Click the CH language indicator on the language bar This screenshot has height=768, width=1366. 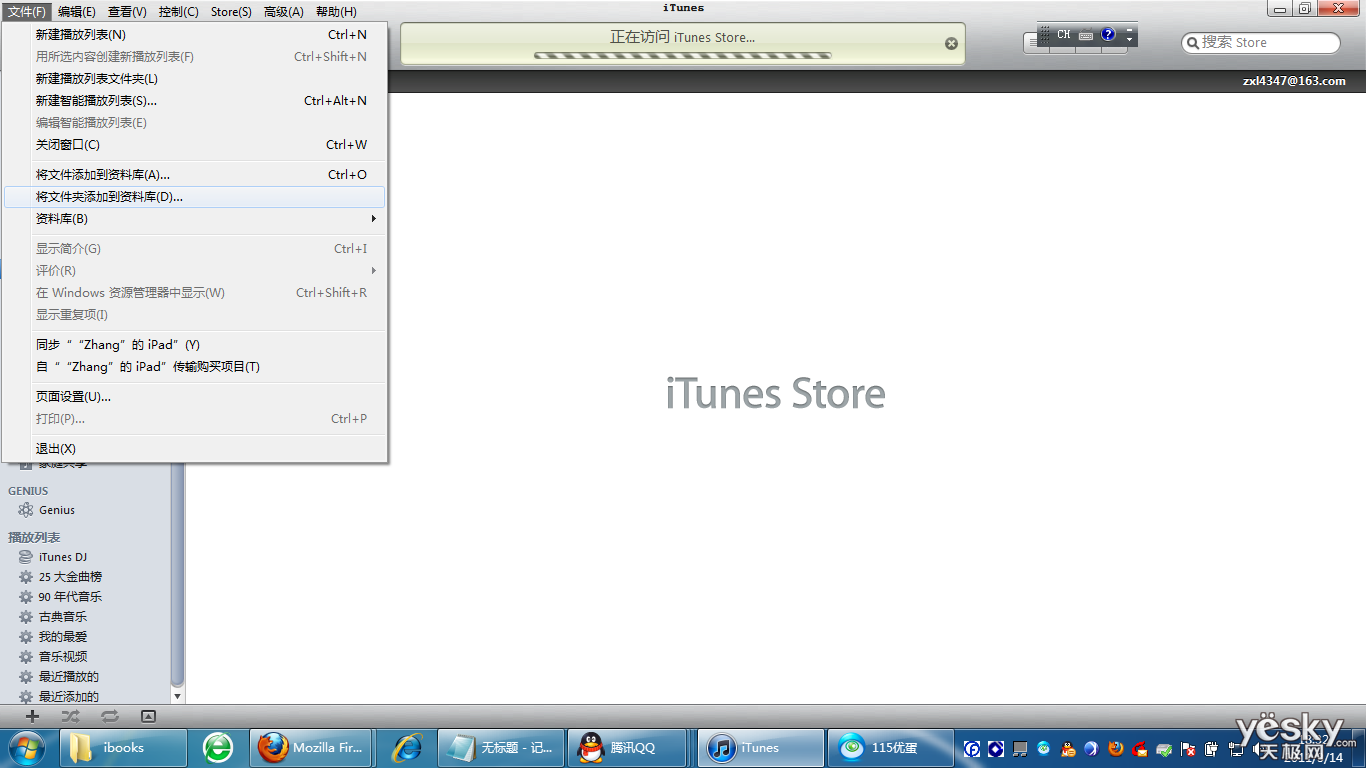(x=1064, y=34)
